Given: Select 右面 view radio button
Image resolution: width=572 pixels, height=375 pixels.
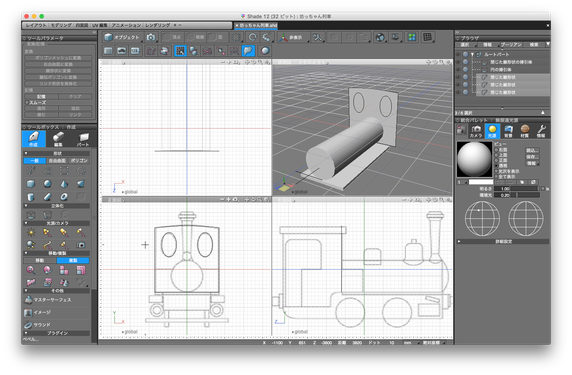Looking at the screenshot, I should click(x=496, y=150).
